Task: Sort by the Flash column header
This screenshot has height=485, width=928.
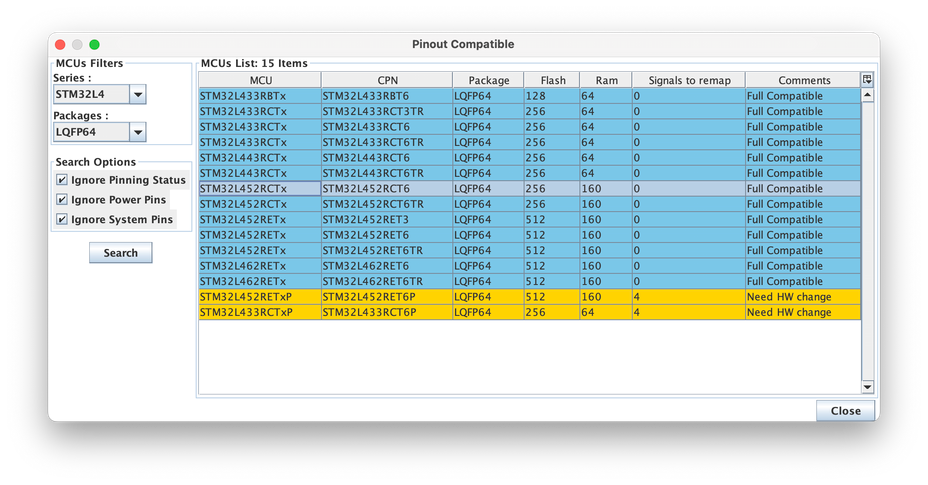Action: coord(552,80)
